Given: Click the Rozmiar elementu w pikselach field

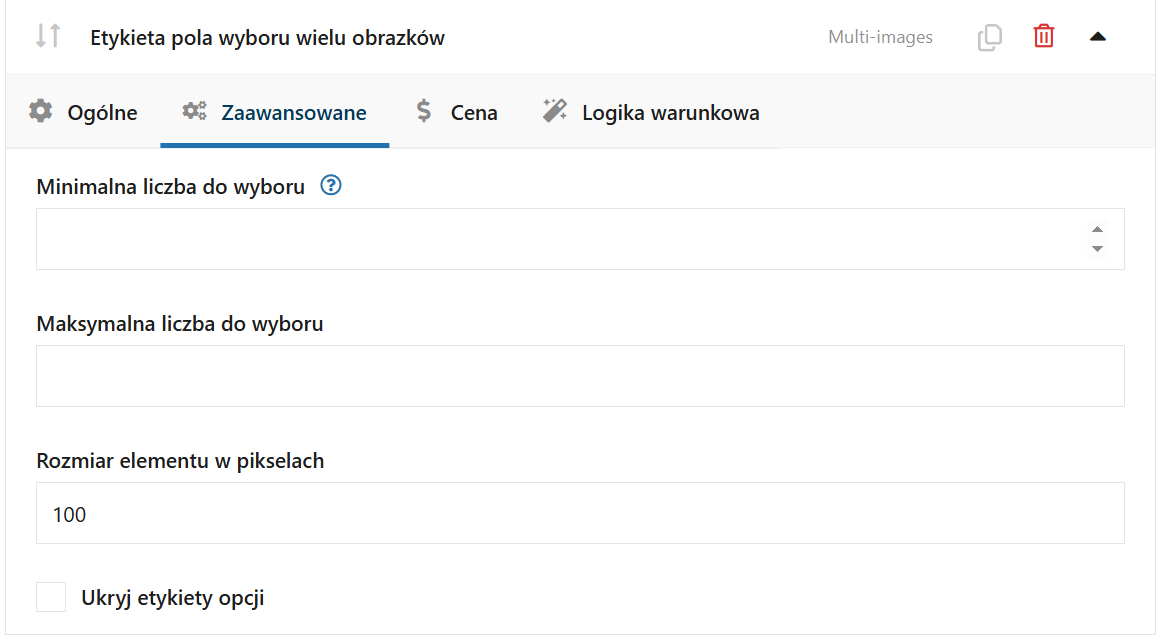Looking at the screenshot, I should click(580, 514).
